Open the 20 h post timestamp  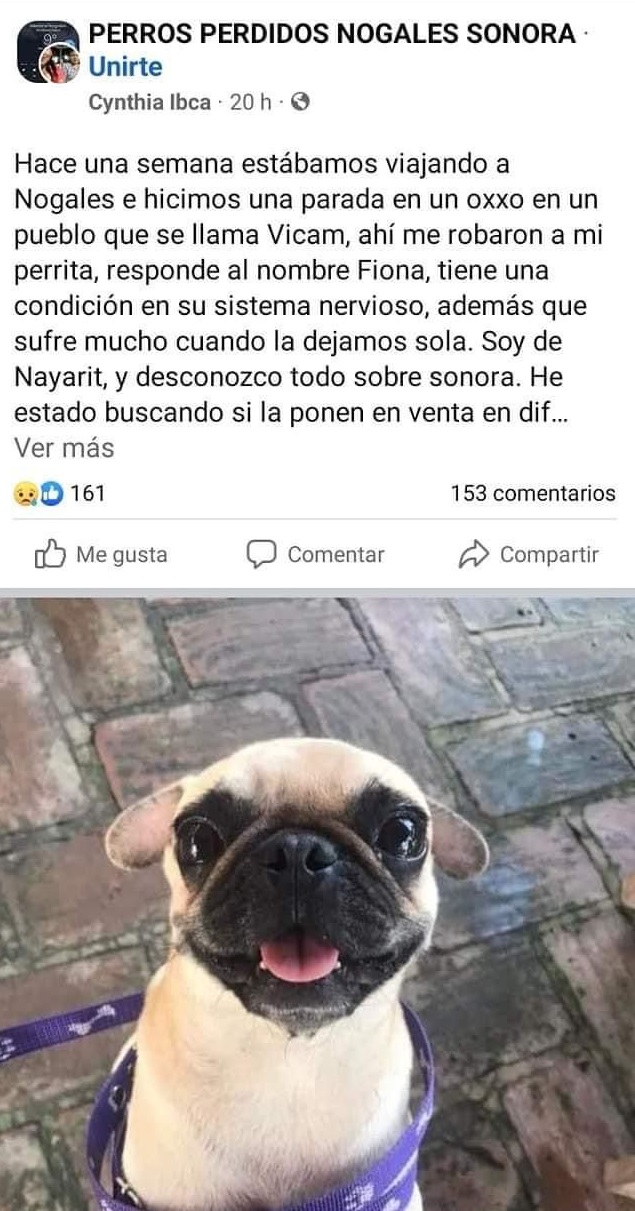pyautogui.click(x=250, y=103)
